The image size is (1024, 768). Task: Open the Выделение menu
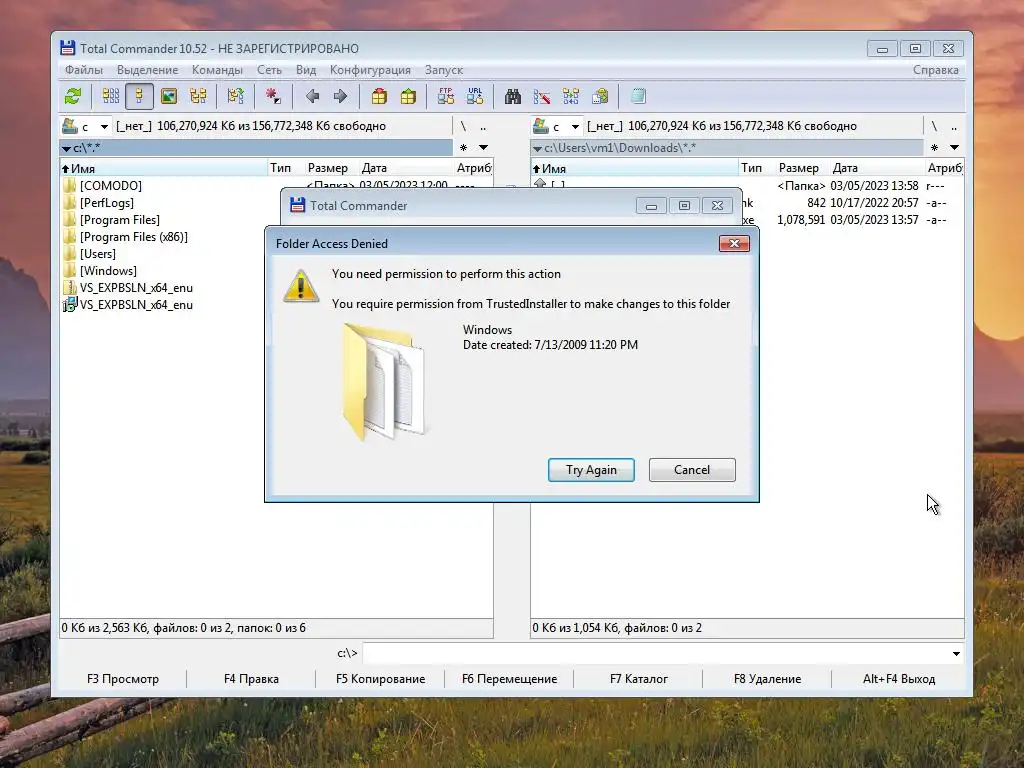[148, 70]
